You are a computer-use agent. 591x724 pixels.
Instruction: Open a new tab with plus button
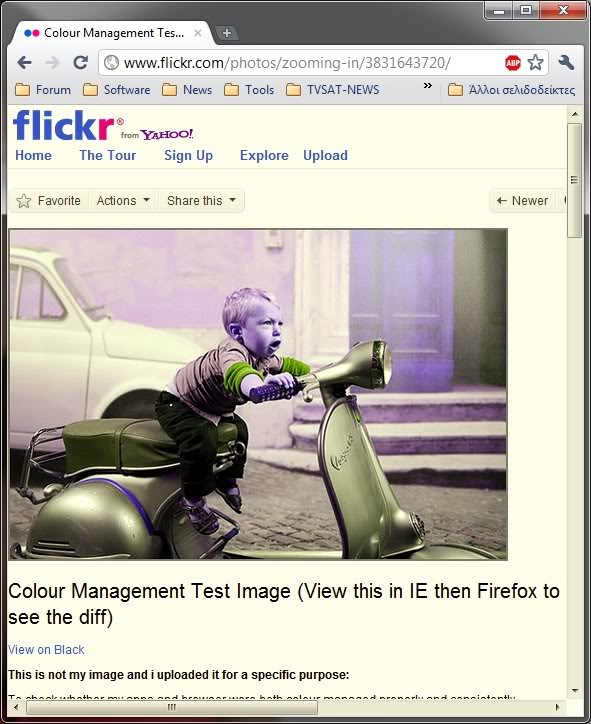pyautogui.click(x=227, y=33)
